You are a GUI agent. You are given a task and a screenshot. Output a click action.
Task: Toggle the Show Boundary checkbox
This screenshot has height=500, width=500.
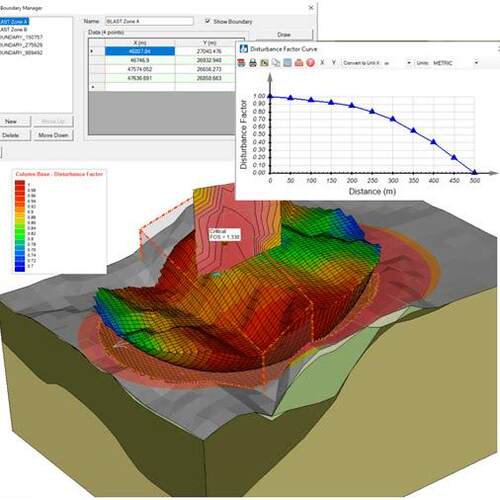pos(207,21)
